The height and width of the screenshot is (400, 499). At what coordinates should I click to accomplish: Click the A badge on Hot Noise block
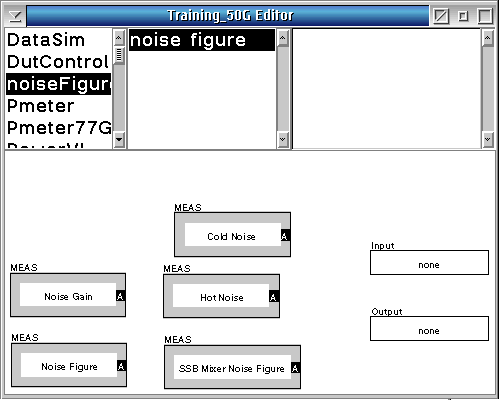(x=273, y=297)
